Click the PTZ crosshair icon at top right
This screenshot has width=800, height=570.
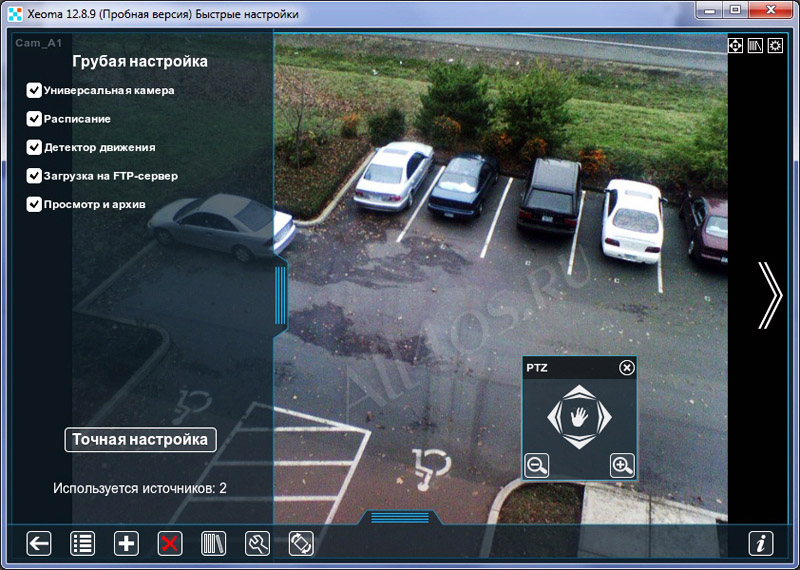[x=735, y=45]
